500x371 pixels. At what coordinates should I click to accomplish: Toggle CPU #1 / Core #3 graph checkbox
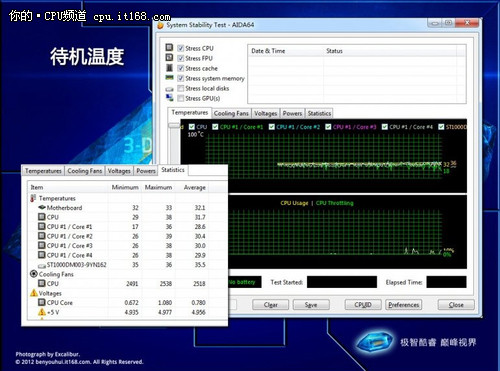(328, 127)
